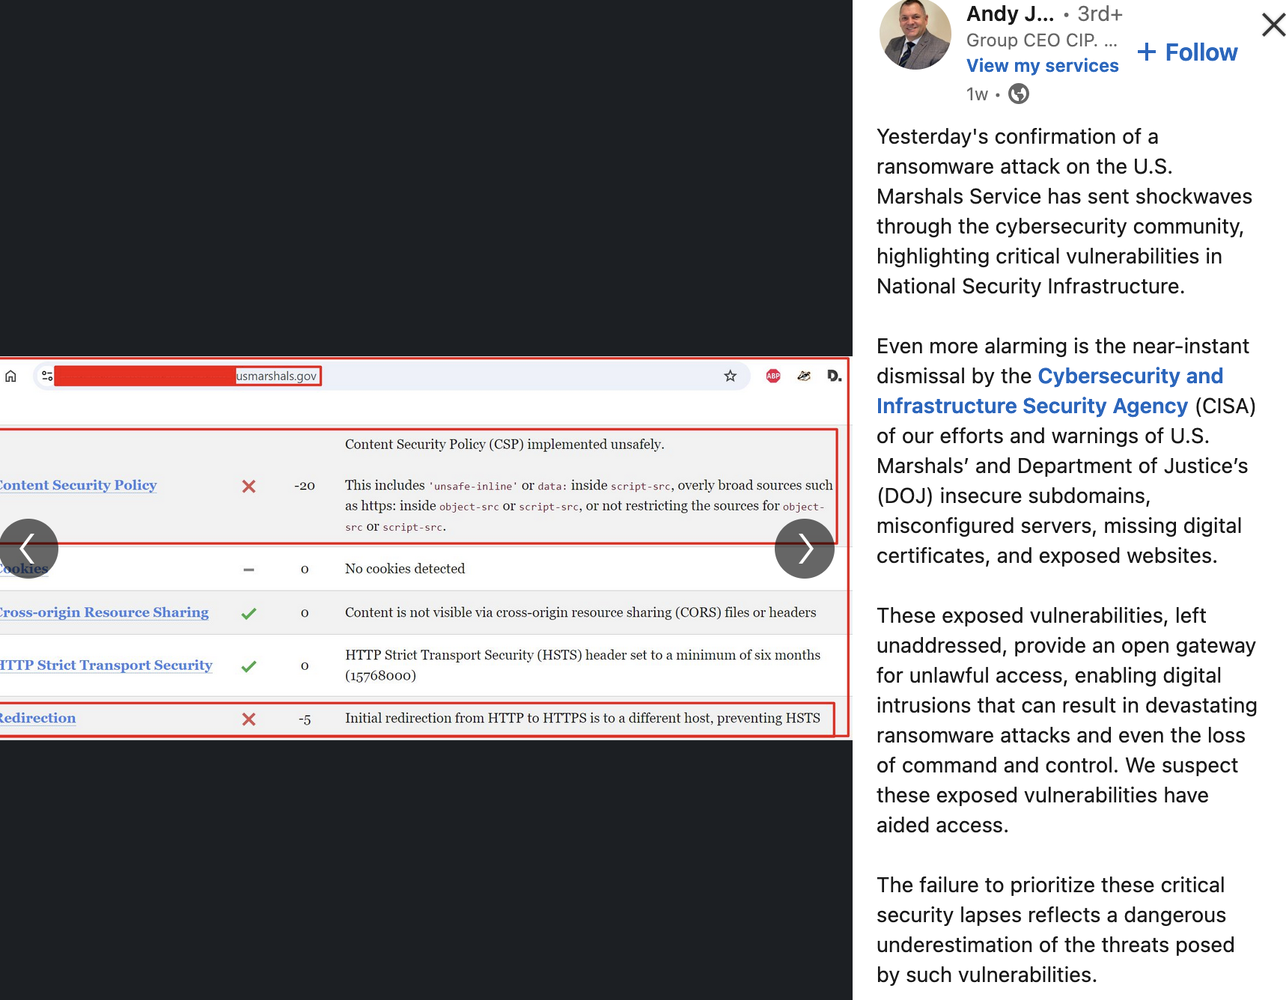Follow Andy J. with the Follow button
The height and width of the screenshot is (1000, 1286).
(x=1187, y=52)
